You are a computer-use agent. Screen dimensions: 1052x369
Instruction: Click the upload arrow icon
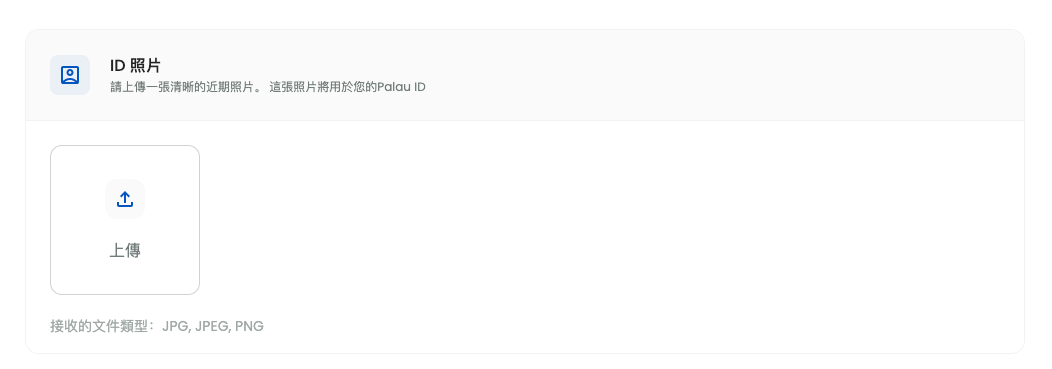125,199
